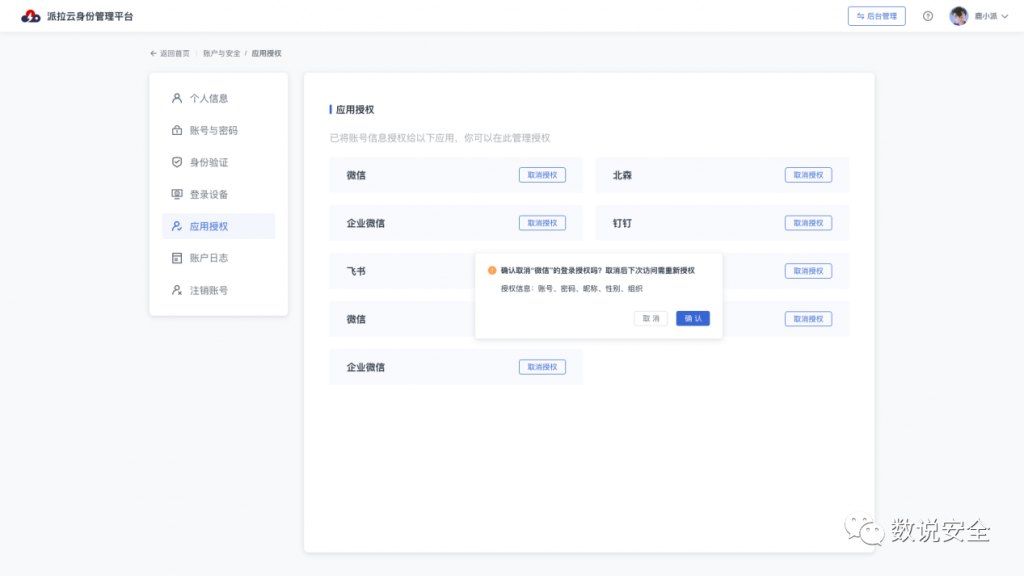Screen dimensions: 1024x576
Task: Click the 北森 app name
Action: pyautogui.click(x=622, y=175)
